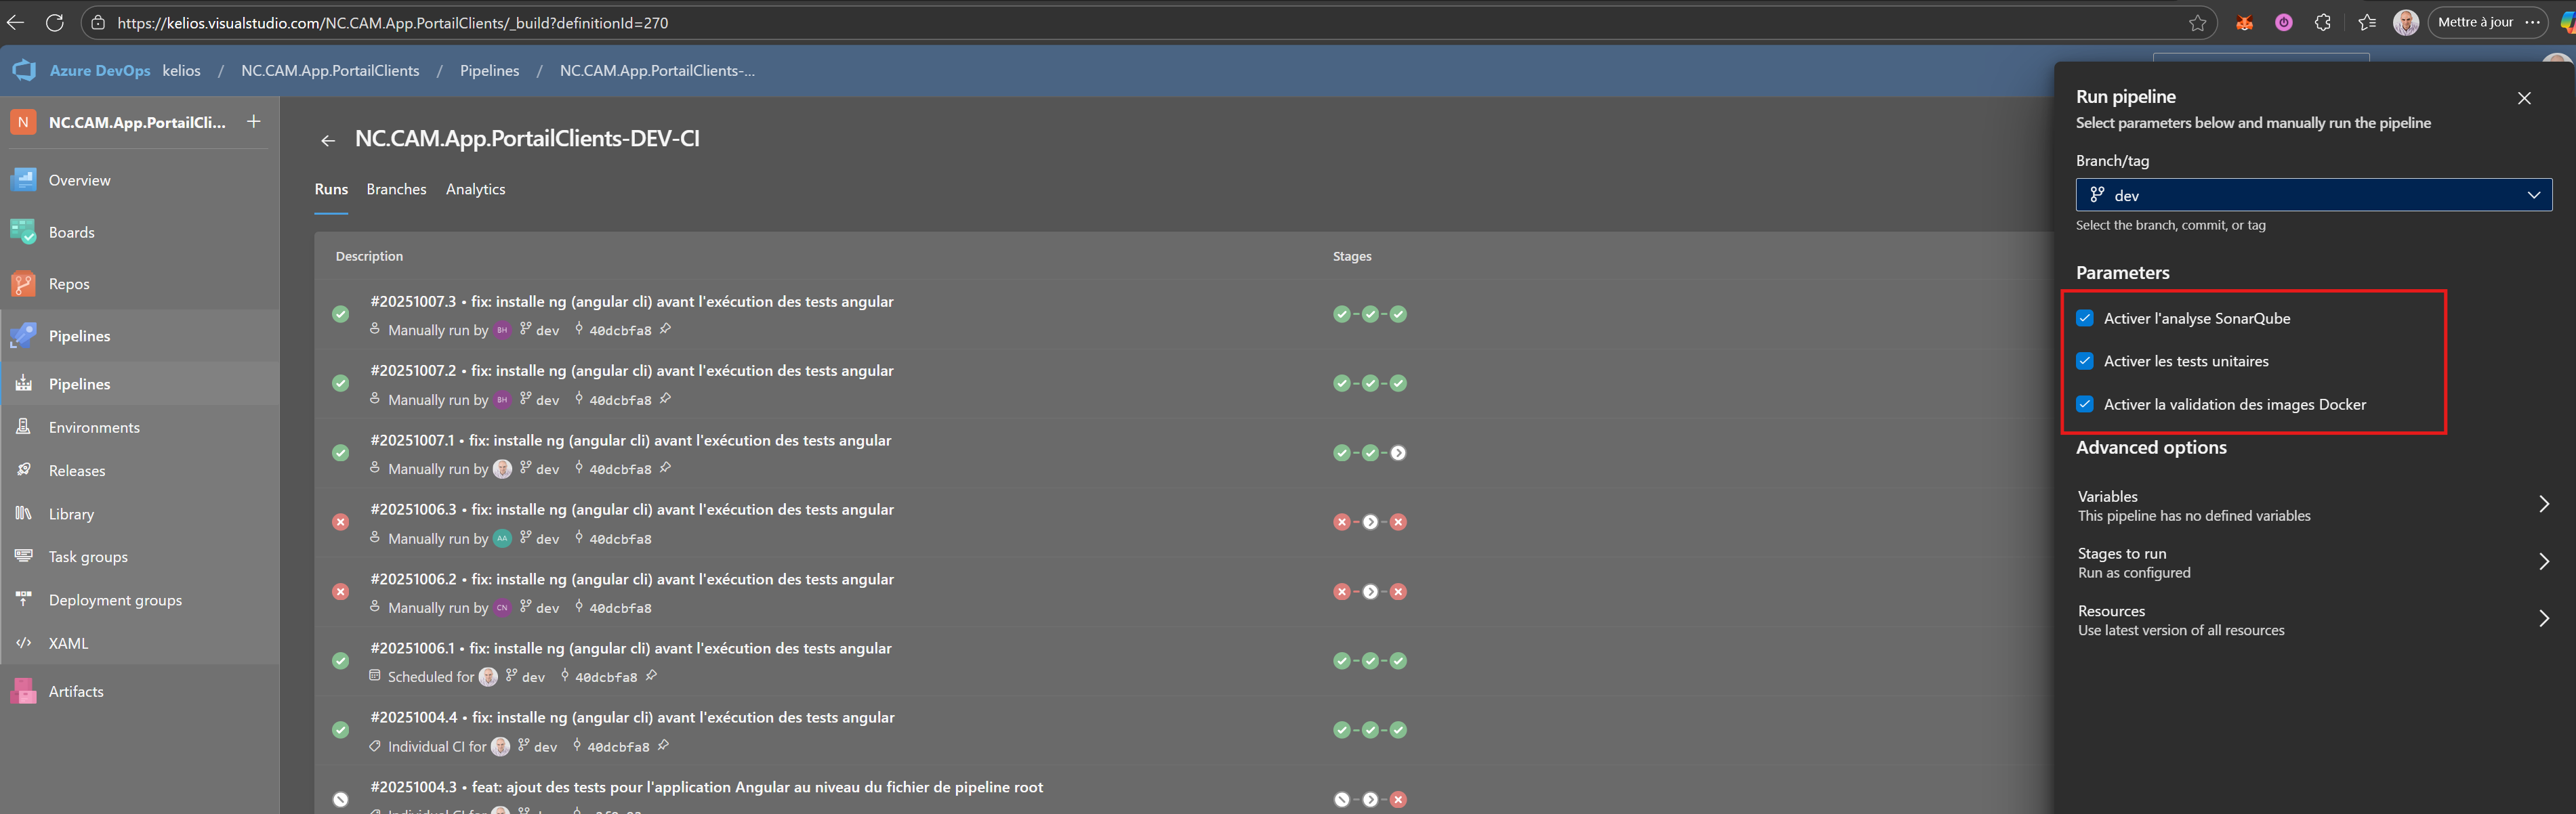The width and height of the screenshot is (2576, 814).
Task: Switch to the Analytics tab
Action: [x=475, y=189]
